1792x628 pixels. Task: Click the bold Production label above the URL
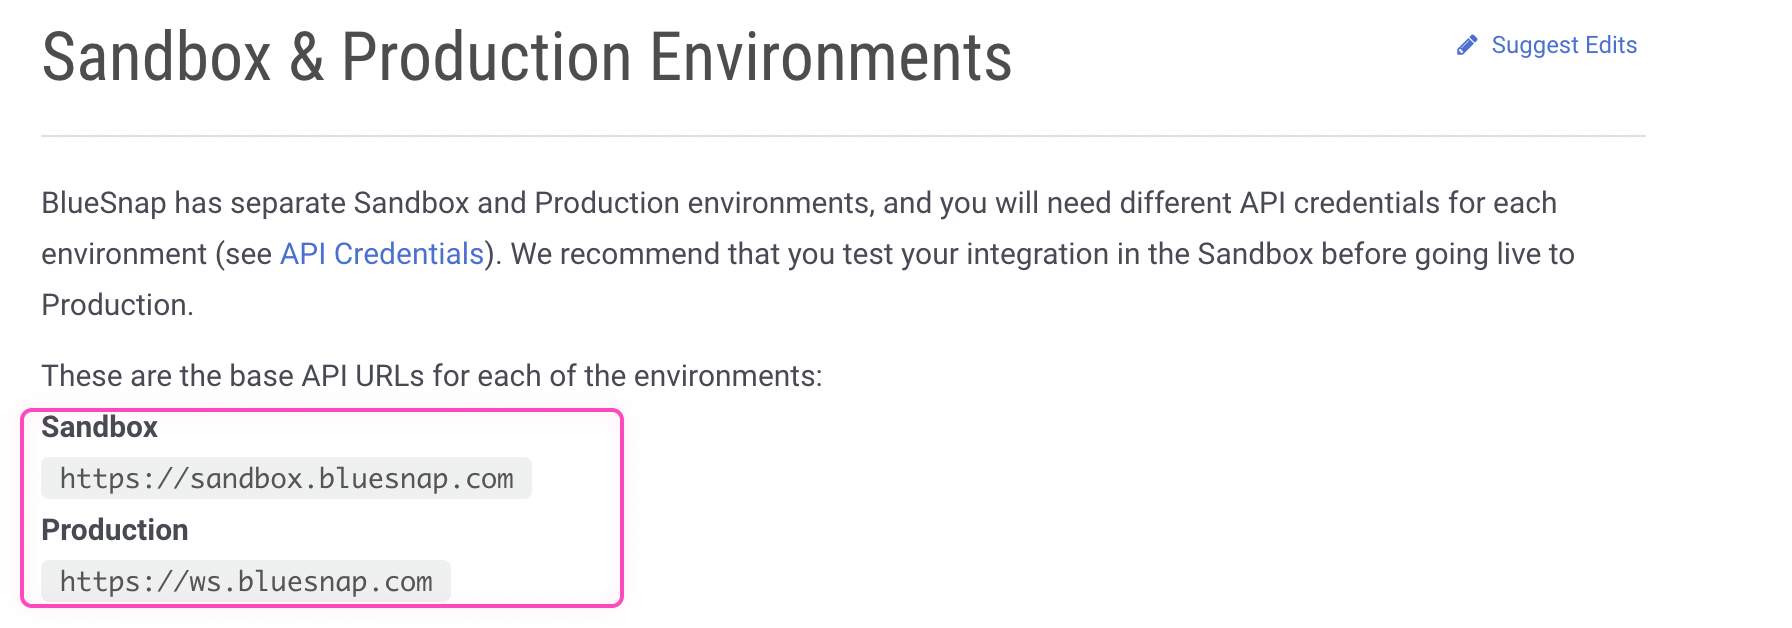point(114,530)
